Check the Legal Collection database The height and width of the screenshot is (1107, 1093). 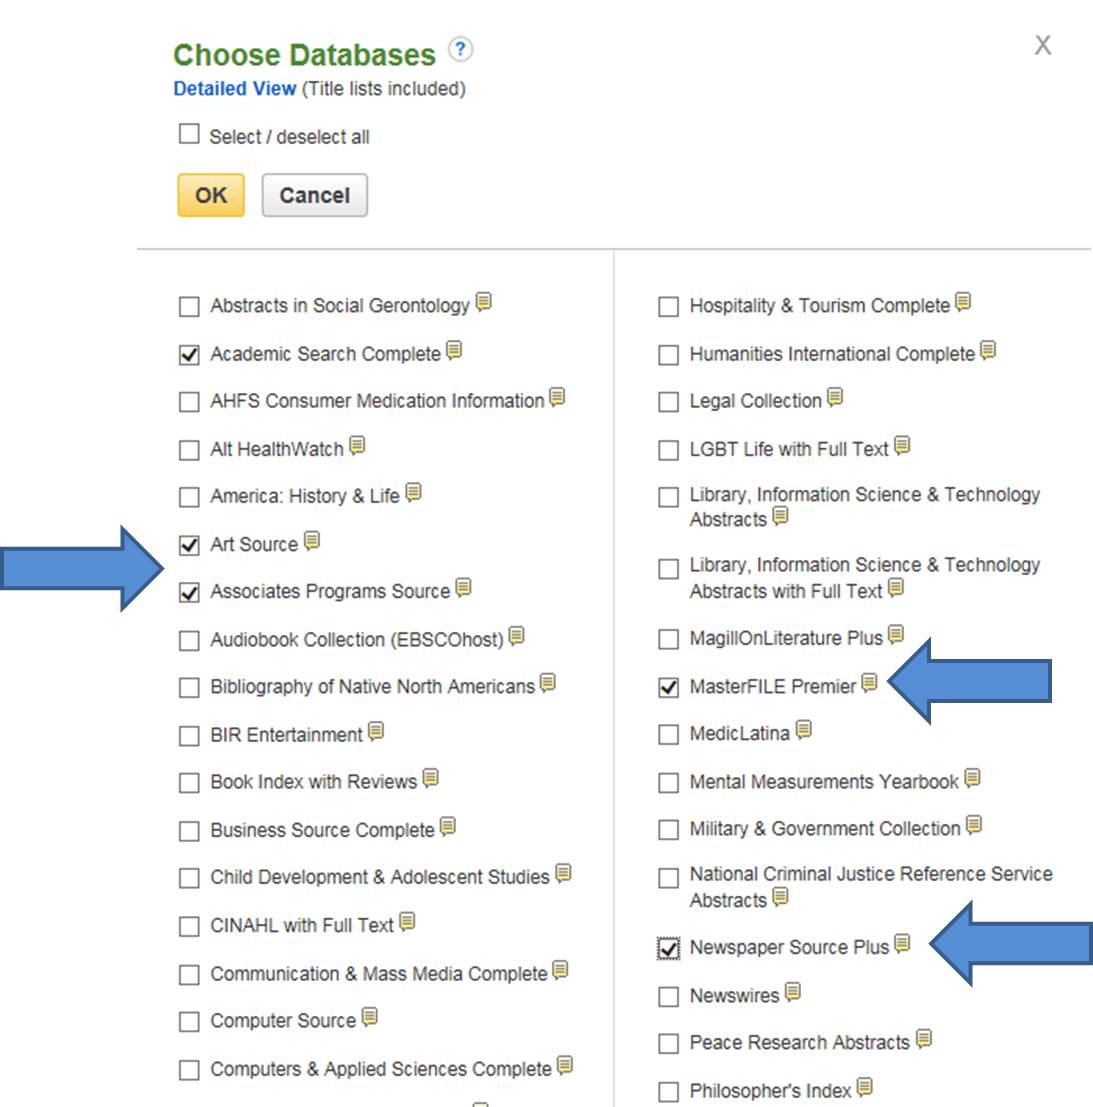point(669,402)
